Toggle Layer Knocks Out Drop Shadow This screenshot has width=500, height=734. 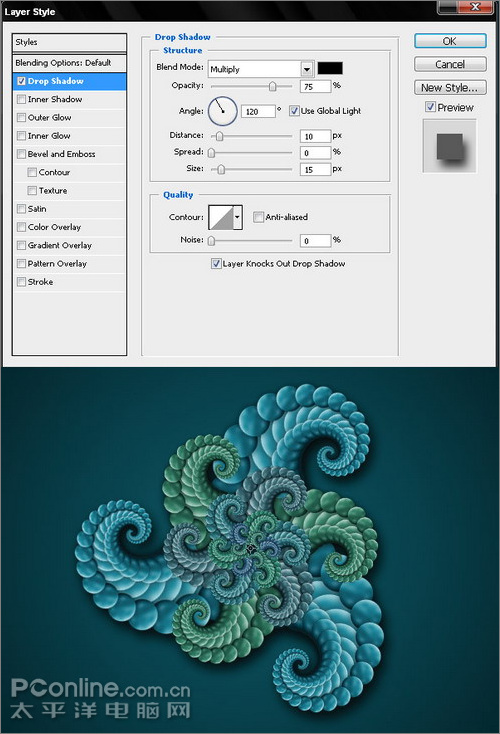[x=216, y=264]
